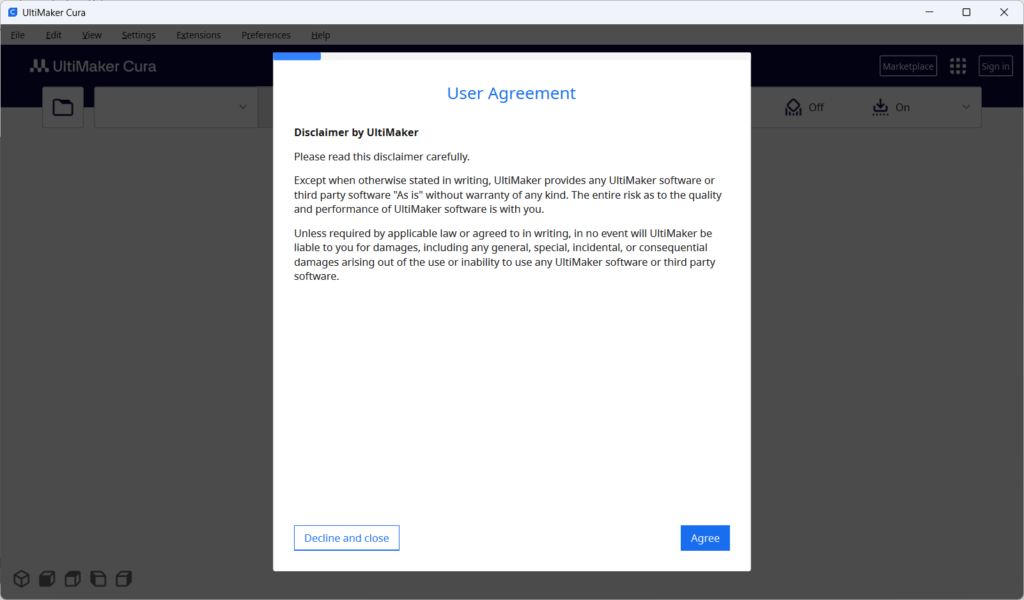The width and height of the screenshot is (1024, 600).
Task: Click the paragraph starting "Except when otherwise"
Action: coord(508,195)
